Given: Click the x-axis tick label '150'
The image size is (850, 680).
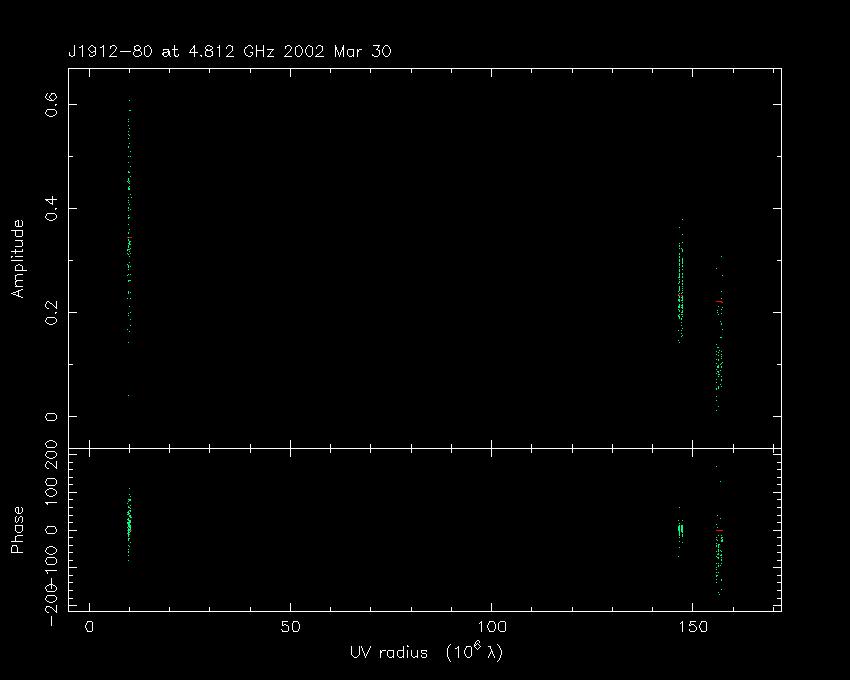Looking at the screenshot, I should (x=693, y=627).
